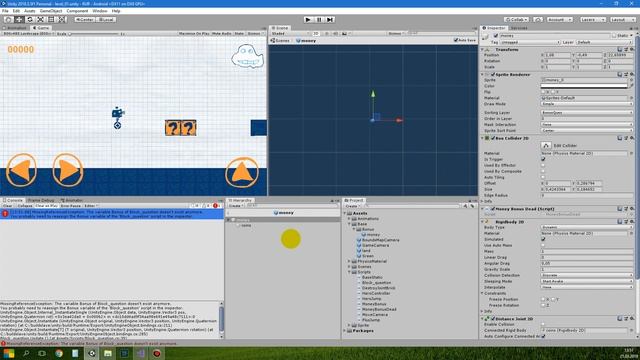640x360 pixels.
Task: Click the Collab button
Action: [517, 20]
